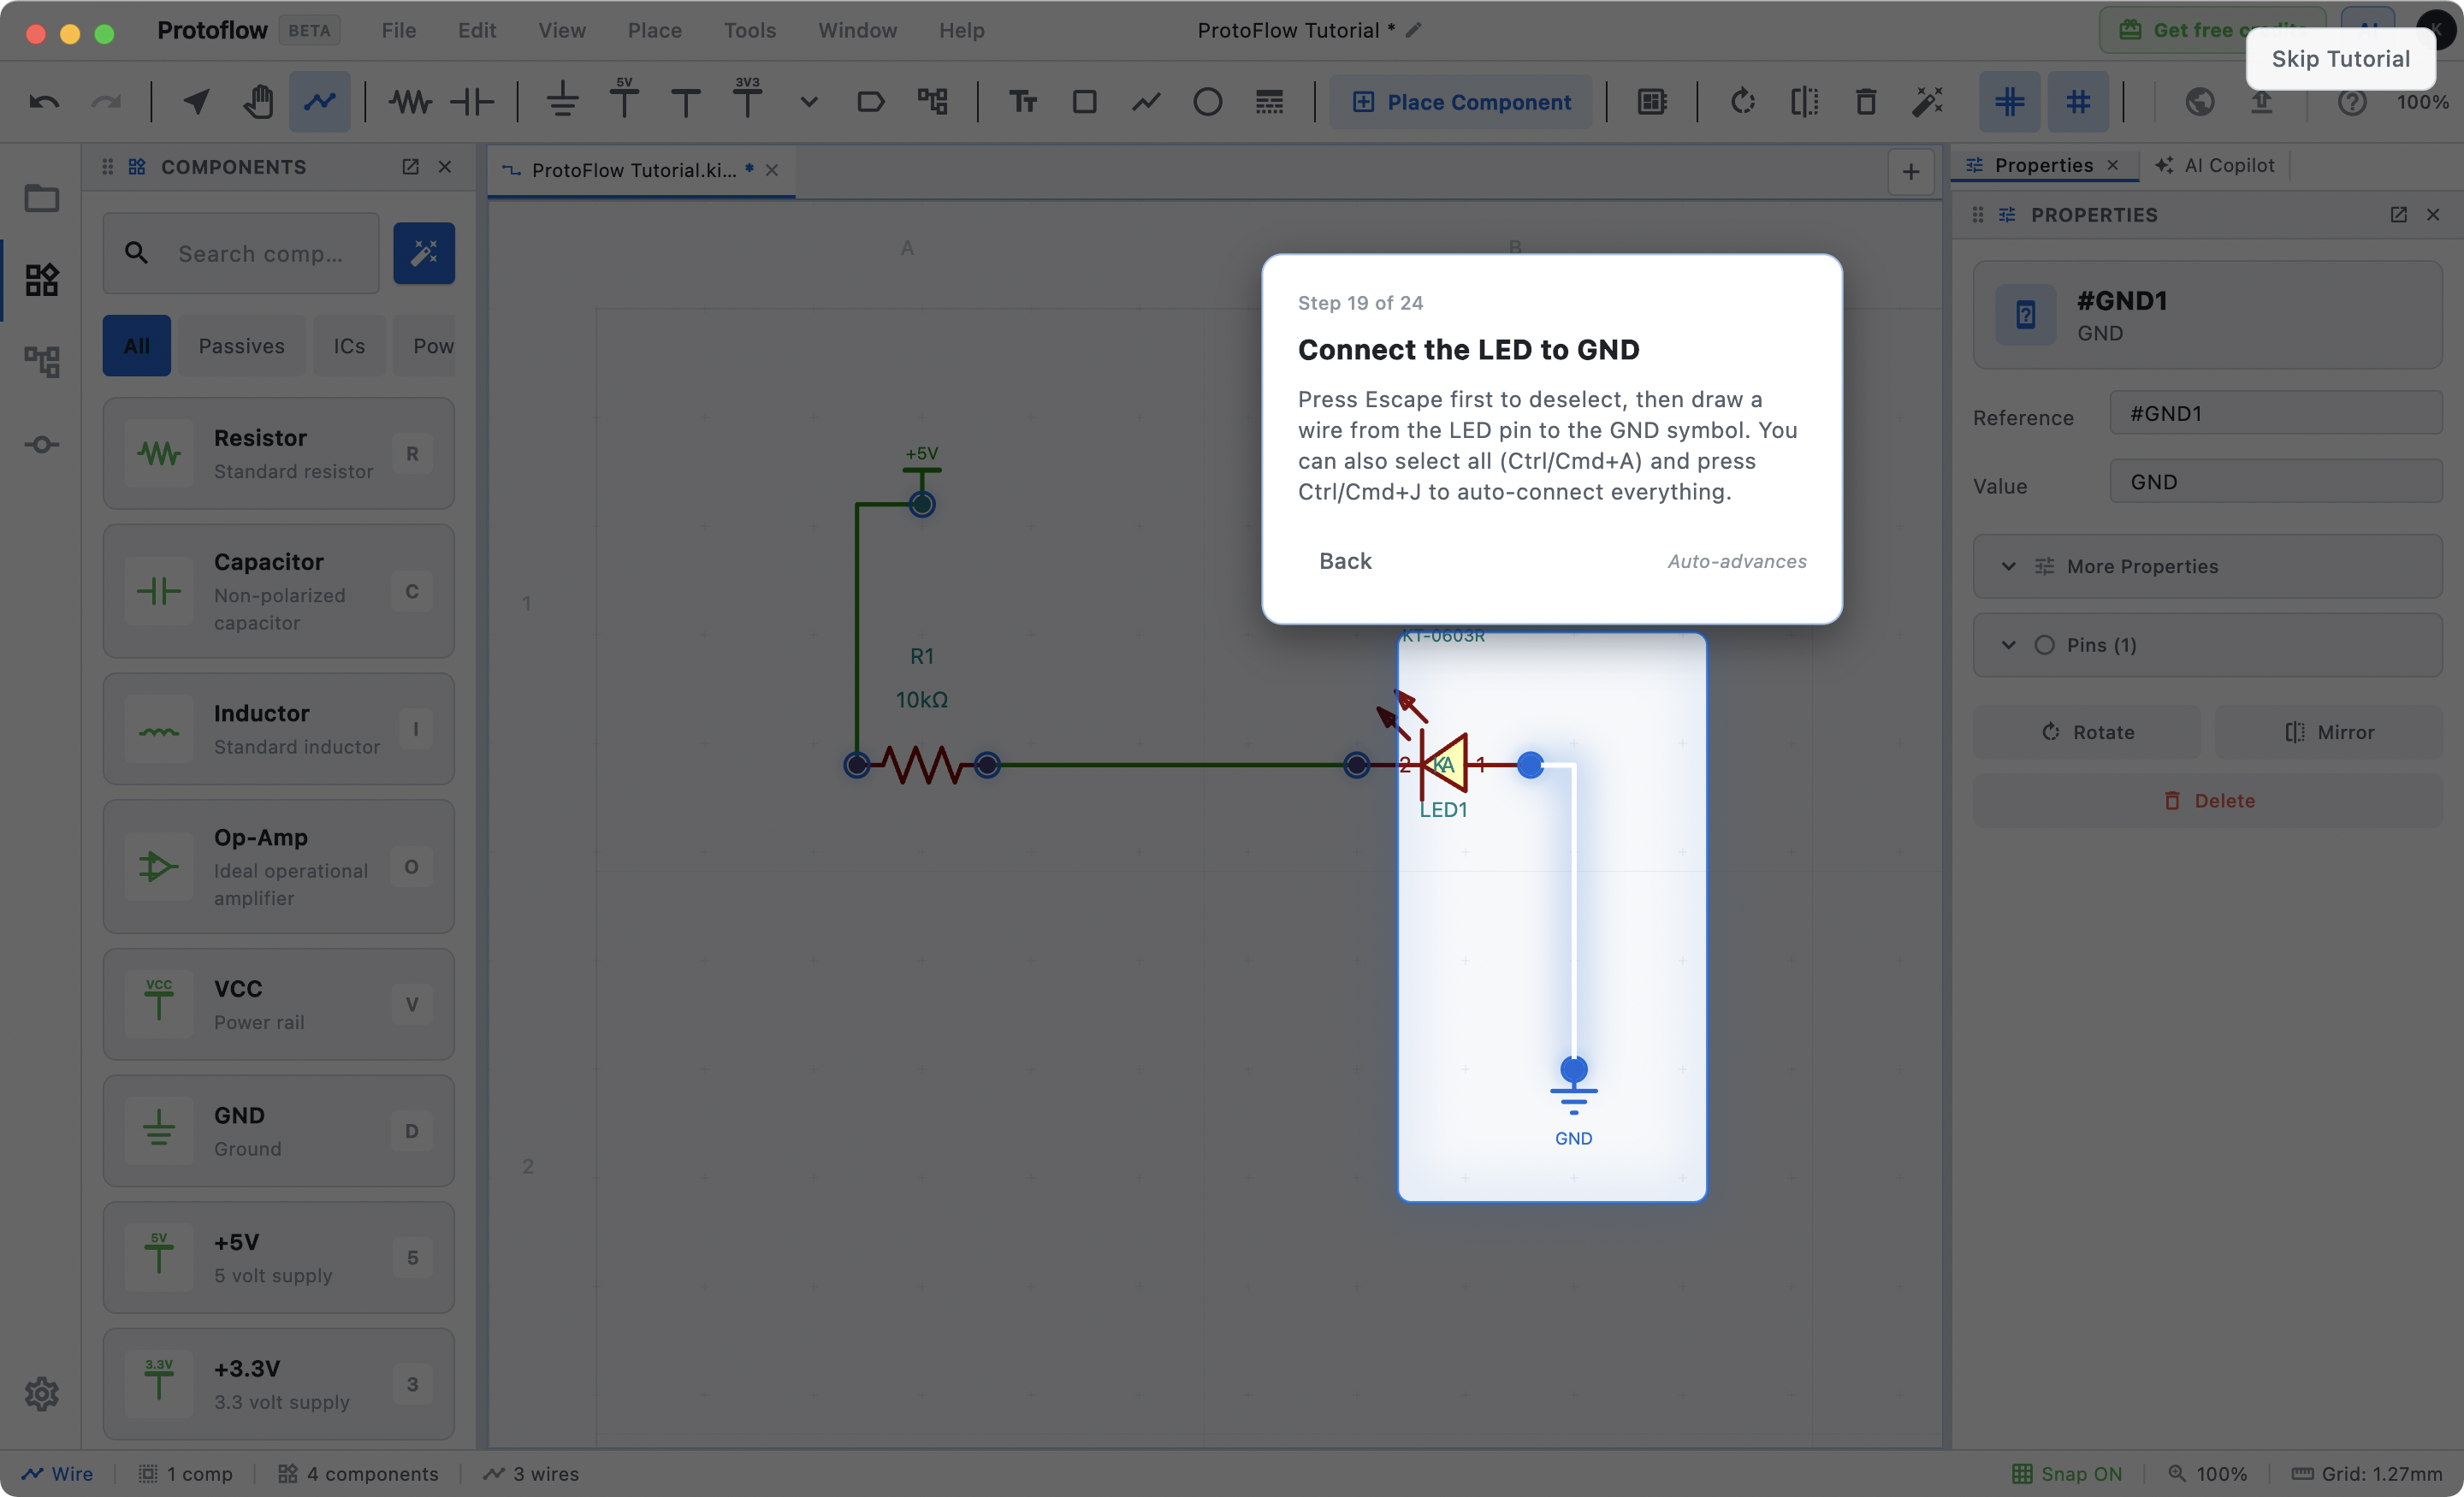Choose the circle drawing tool
The height and width of the screenshot is (1497, 2464).
(1208, 102)
